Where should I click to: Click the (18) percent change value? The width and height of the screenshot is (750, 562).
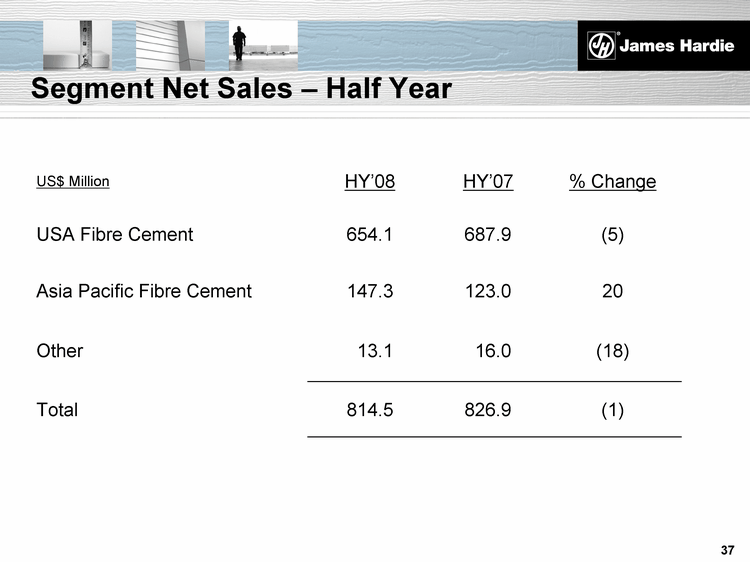click(612, 351)
